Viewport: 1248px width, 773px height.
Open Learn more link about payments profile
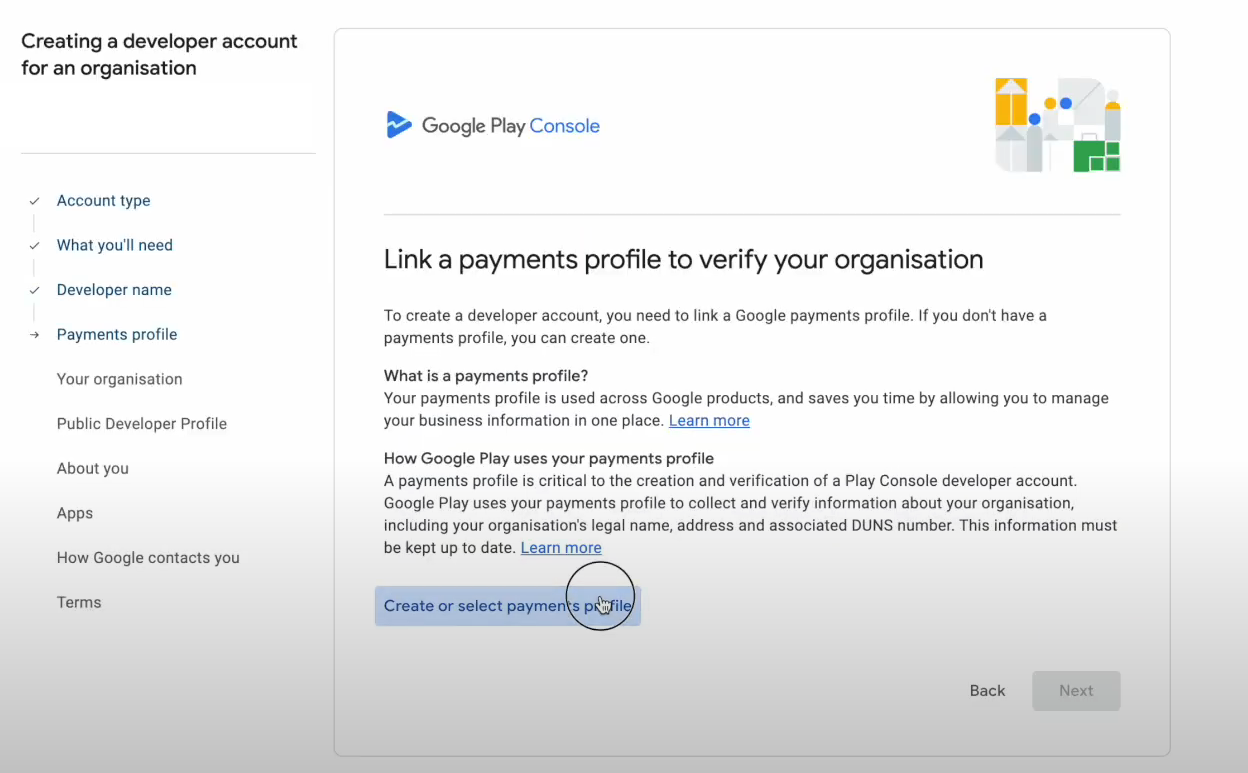[x=709, y=421]
